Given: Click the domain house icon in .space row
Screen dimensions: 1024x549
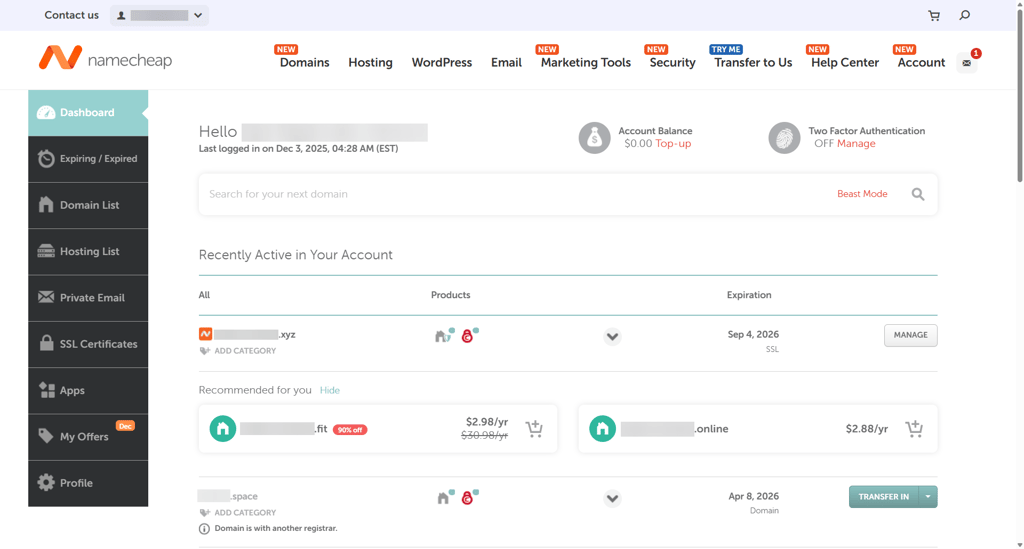Looking at the screenshot, I should (x=444, y=498).
